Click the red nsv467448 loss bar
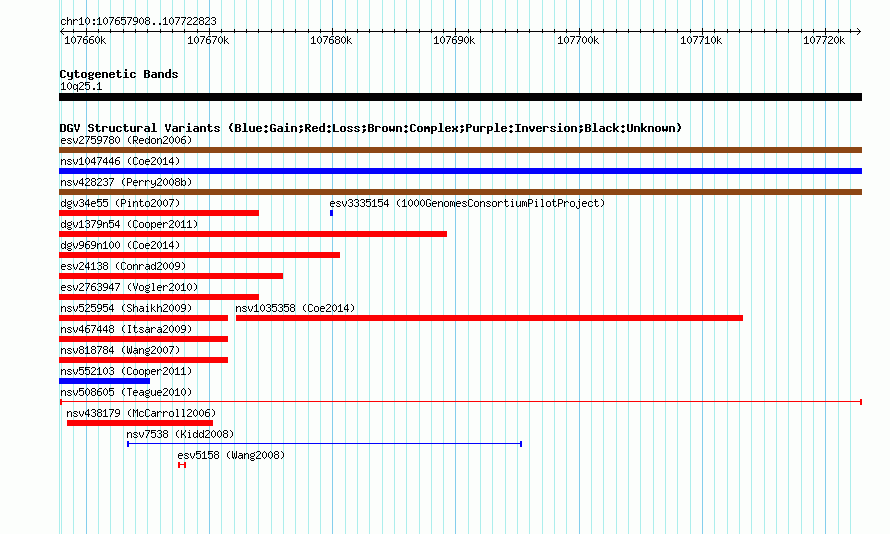 144,339
